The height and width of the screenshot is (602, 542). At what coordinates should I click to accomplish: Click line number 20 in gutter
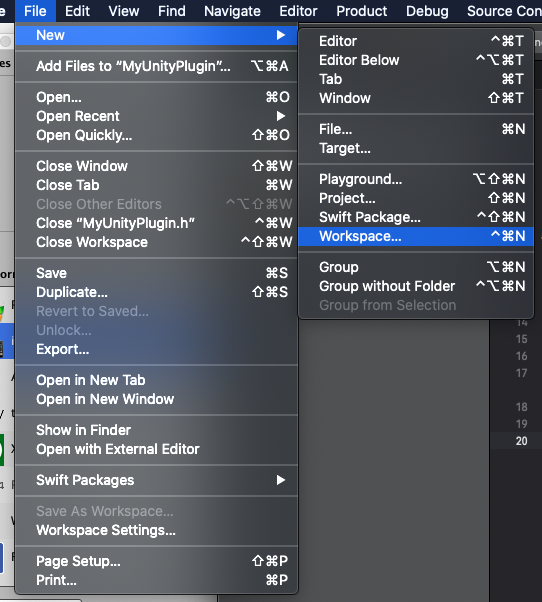(x=521, y=441)
